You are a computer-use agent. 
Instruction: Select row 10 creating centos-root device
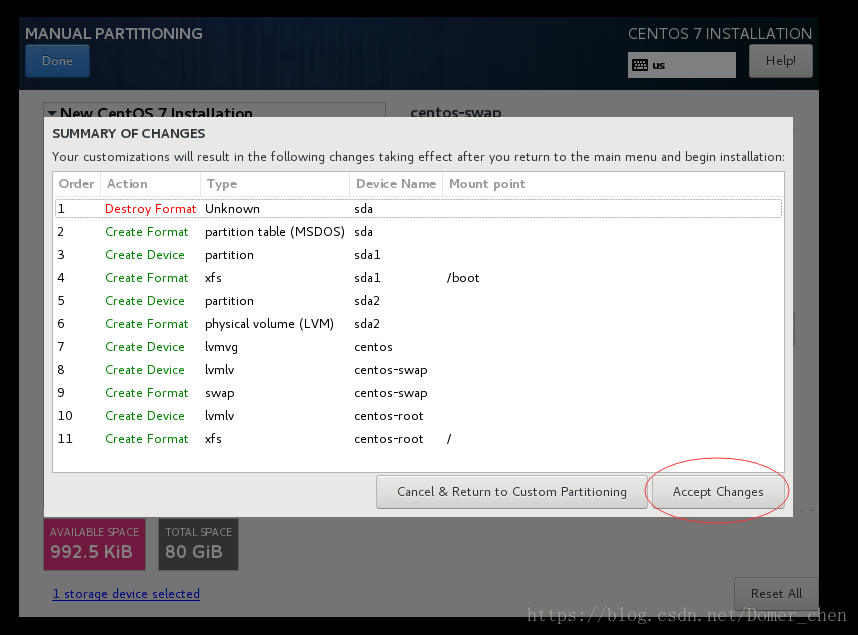[419, 415]
